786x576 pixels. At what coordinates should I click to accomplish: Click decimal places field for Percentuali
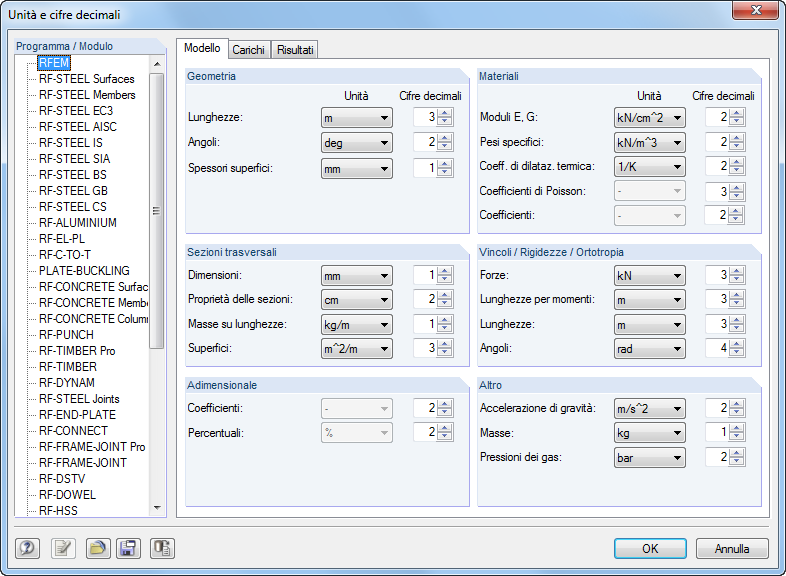point(425,432)
